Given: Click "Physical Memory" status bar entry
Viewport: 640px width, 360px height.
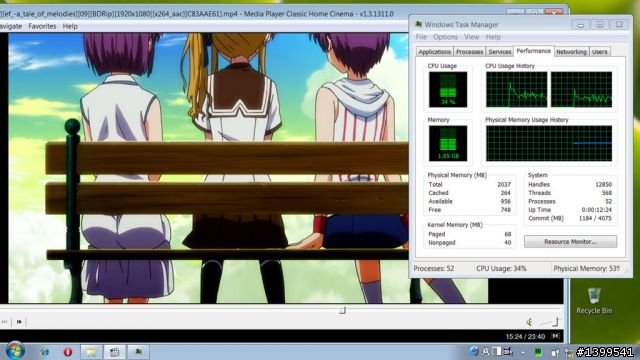Looking at the screenshot, I should tap(586, 269).
